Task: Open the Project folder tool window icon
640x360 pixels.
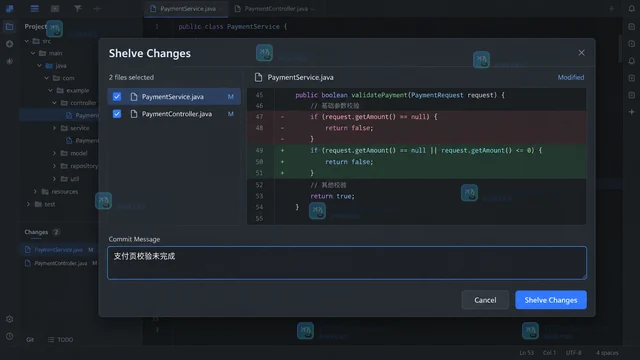Action: [9, 27]
